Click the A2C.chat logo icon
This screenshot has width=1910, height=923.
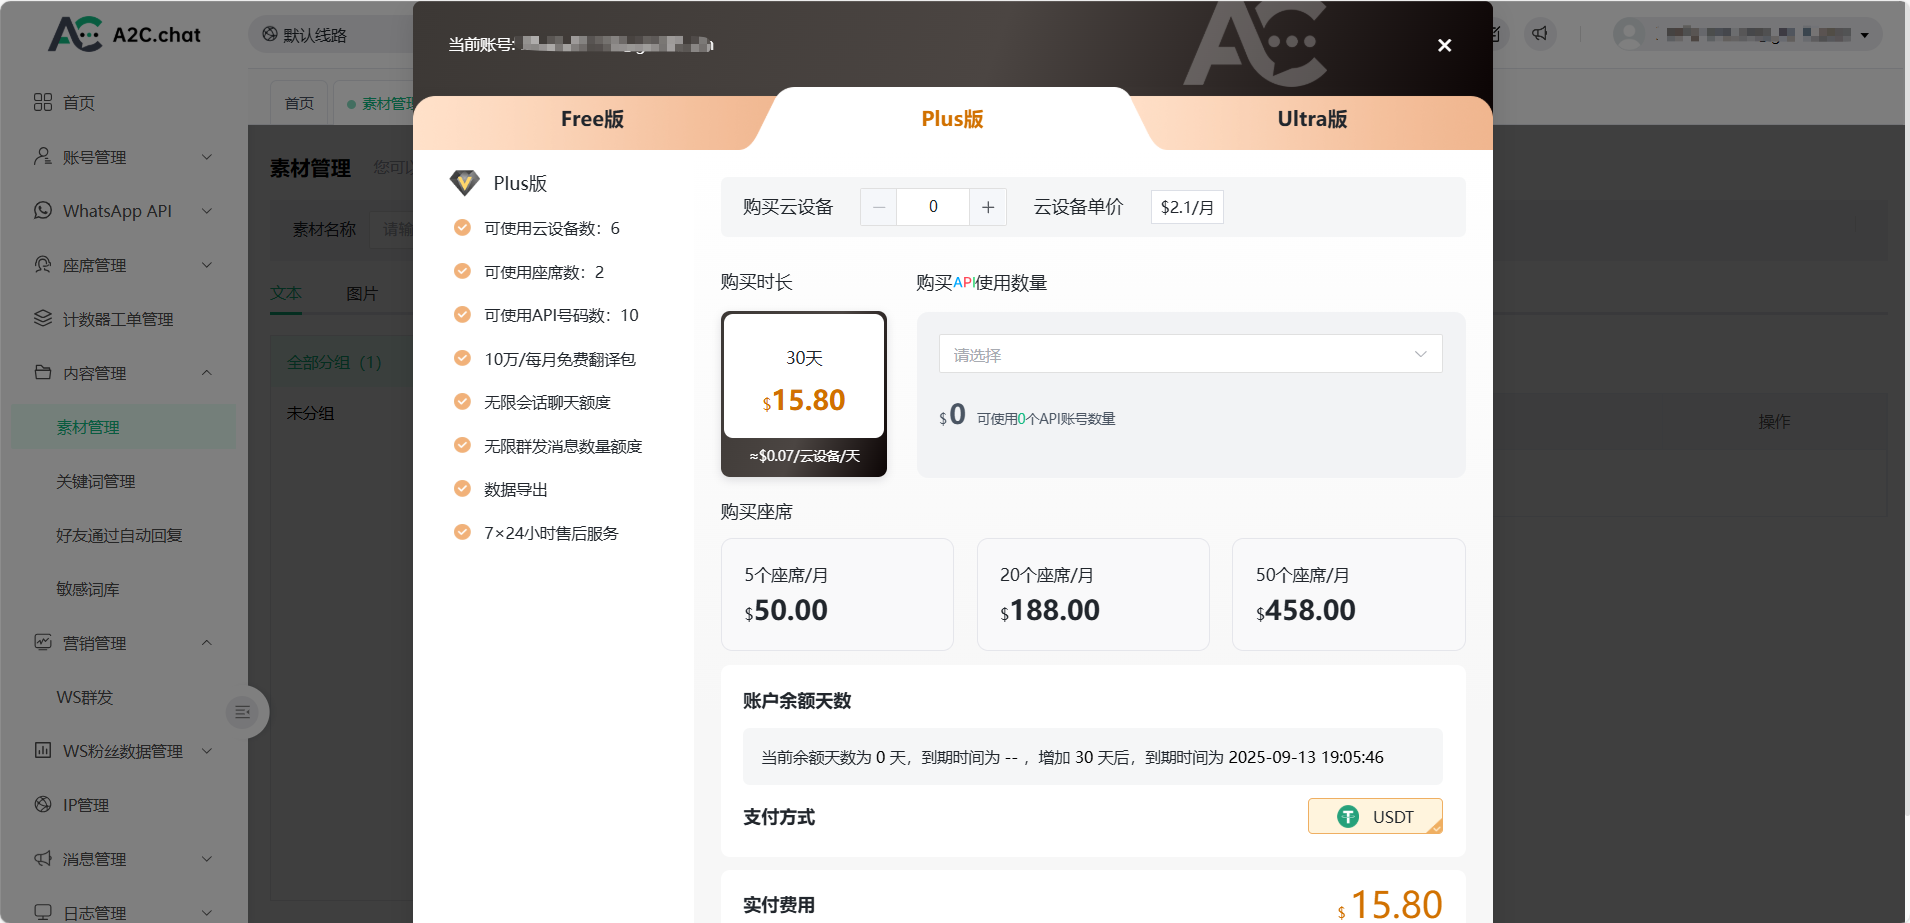point(75,34)
